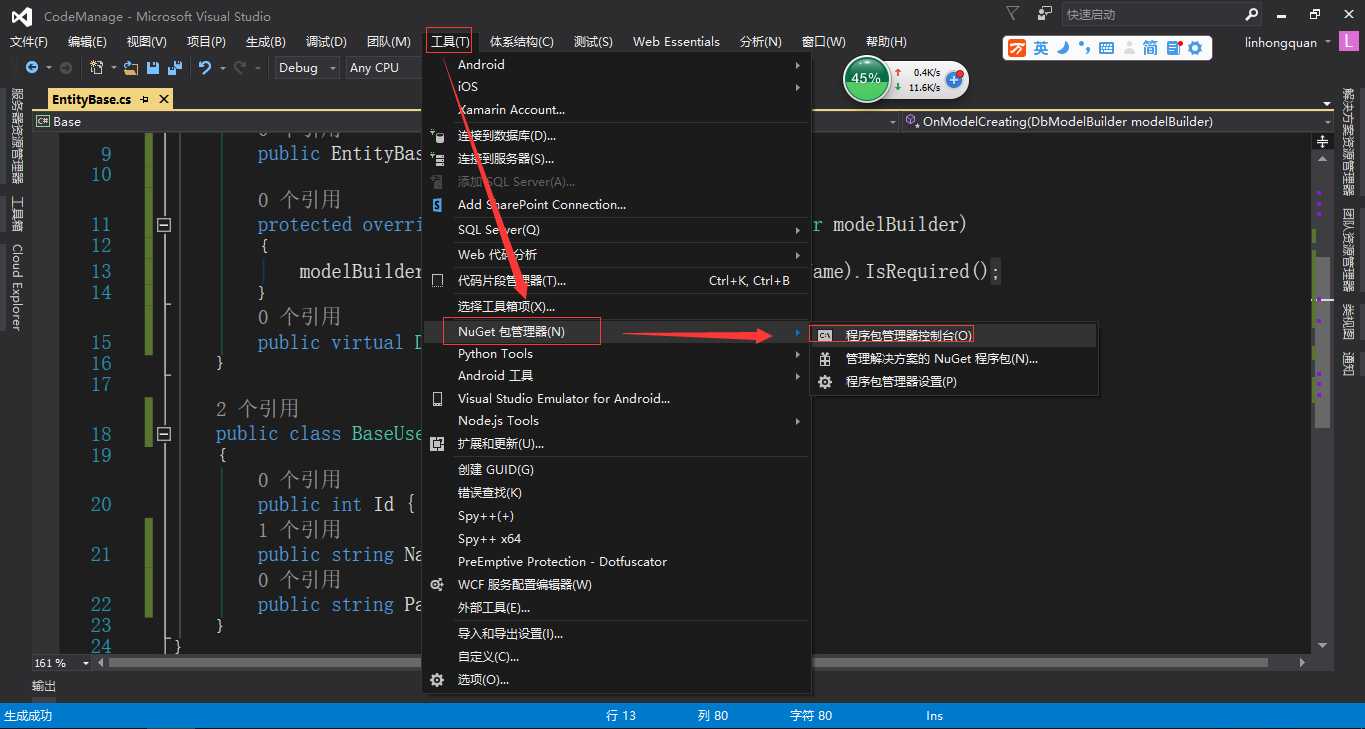Click the Undo arrow icon

pyautogui.click(x=205, y=67)
